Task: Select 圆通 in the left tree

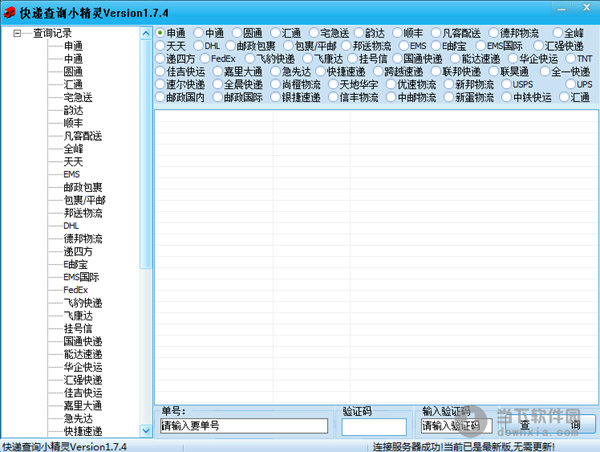Action: point(73,72)
